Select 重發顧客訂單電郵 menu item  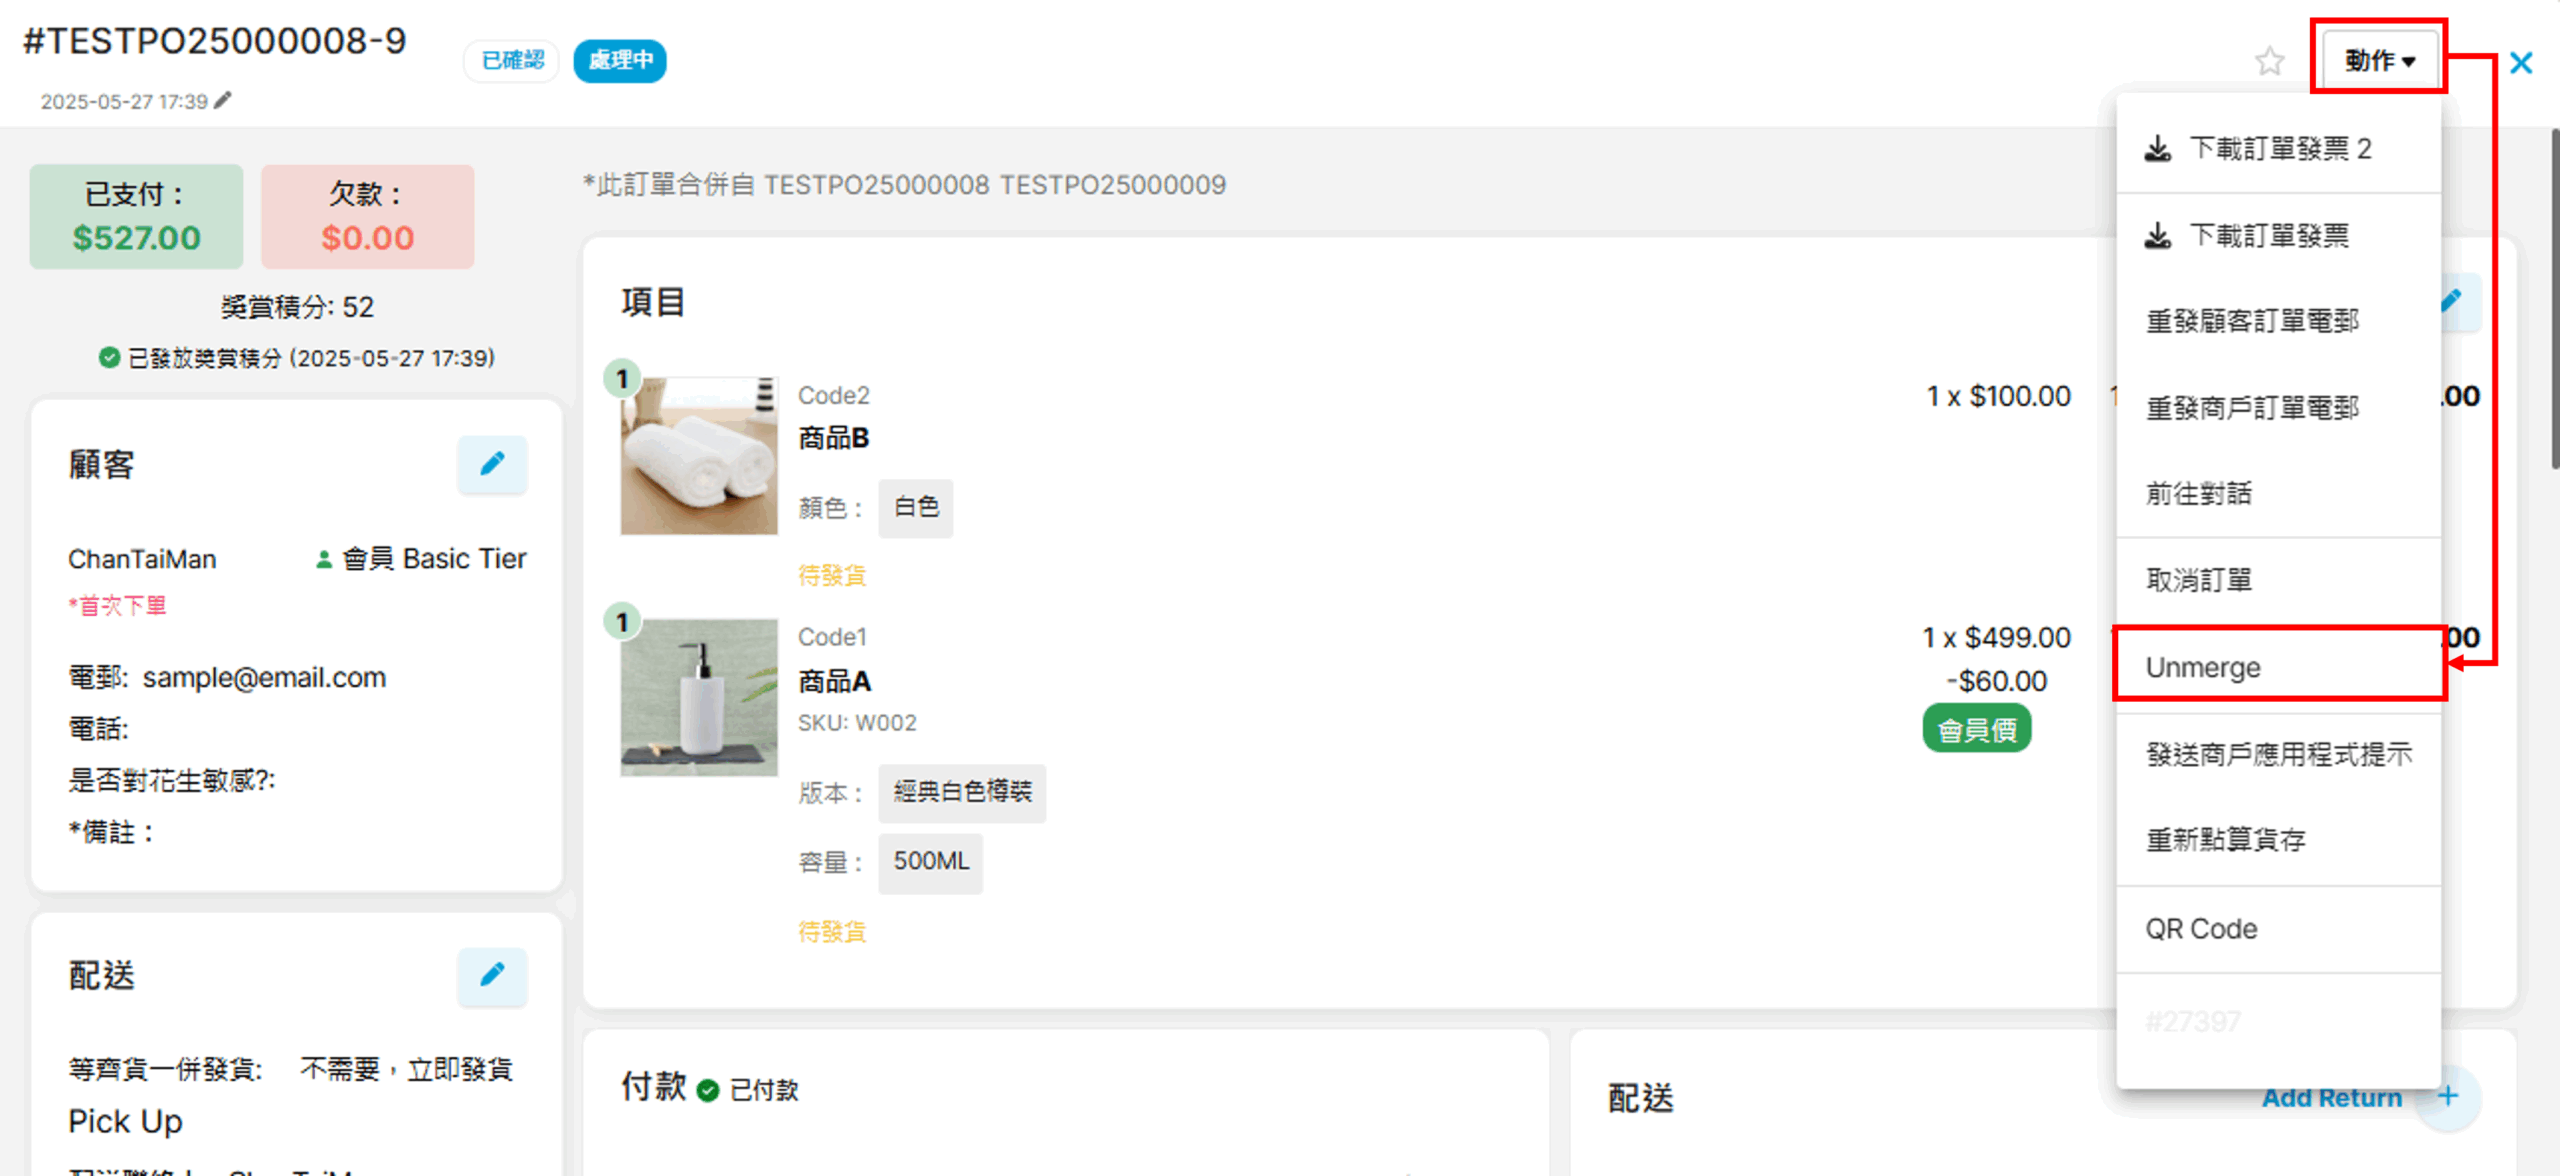(2252, 321)
